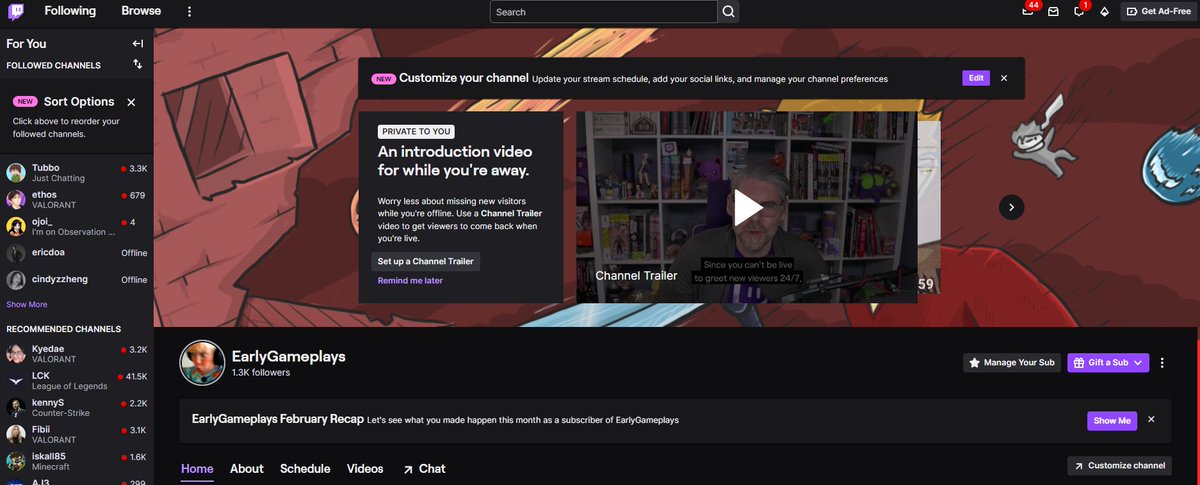Switch to the Schedule tab
The height and width of the screenshot is (485, 1200).
[x=305, y=468]
